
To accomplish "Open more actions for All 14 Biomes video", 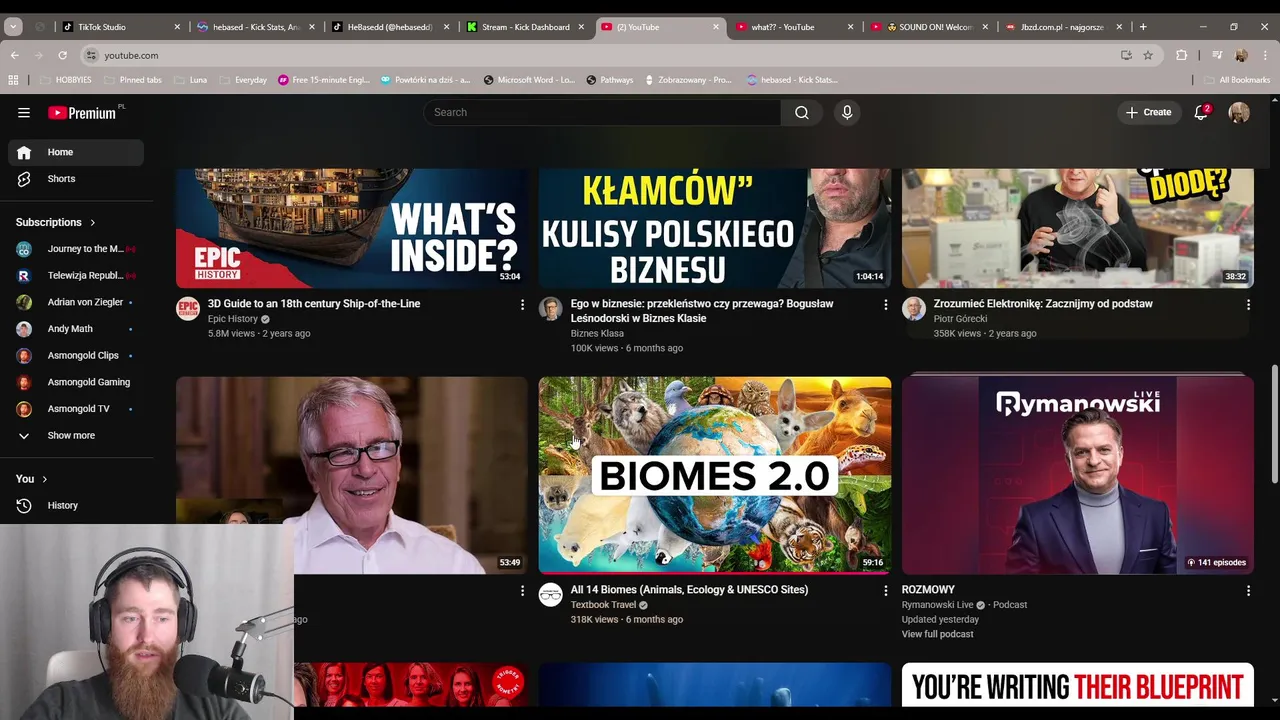I will coord(885,591).
